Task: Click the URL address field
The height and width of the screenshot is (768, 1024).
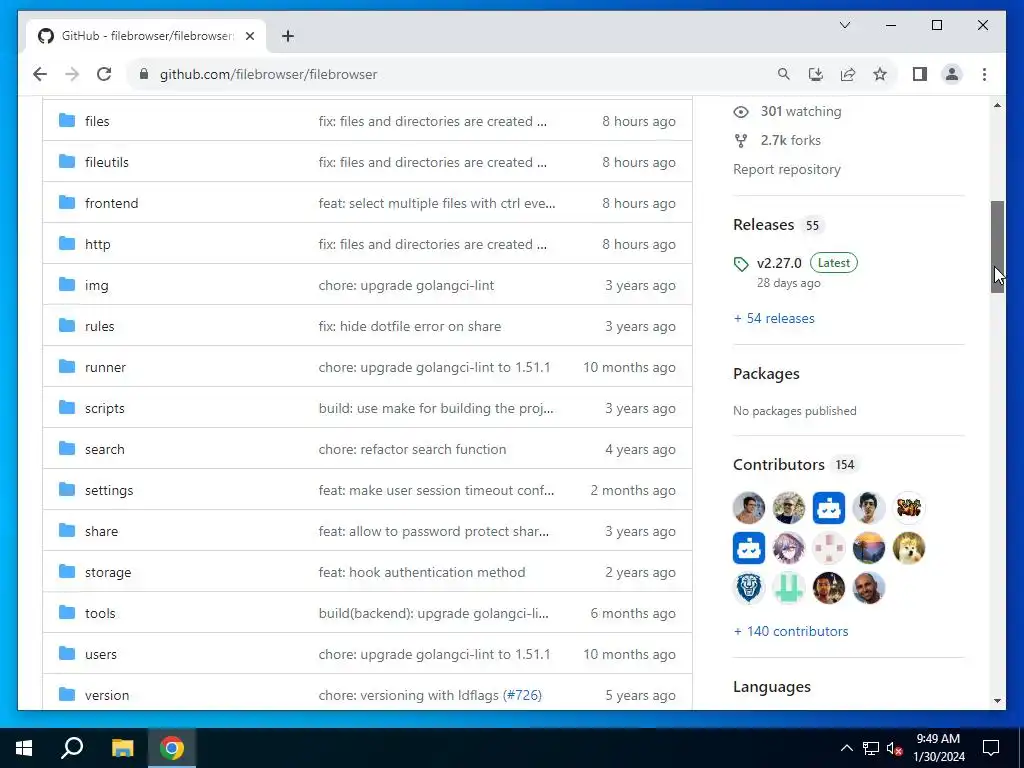Action: (268, 74)
